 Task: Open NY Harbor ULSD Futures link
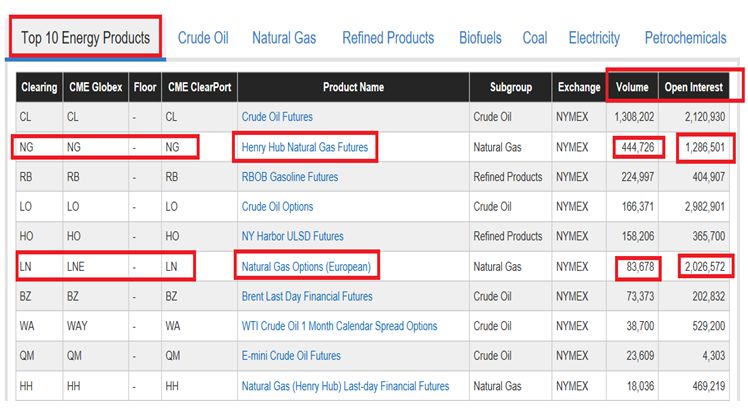click(x=292, y=237)
